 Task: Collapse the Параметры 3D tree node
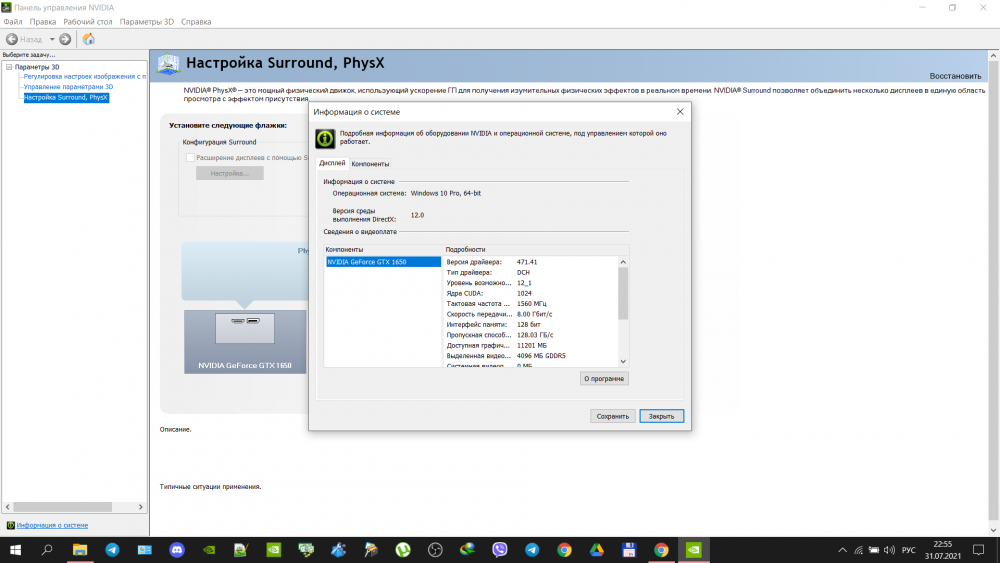coord(9,67)
